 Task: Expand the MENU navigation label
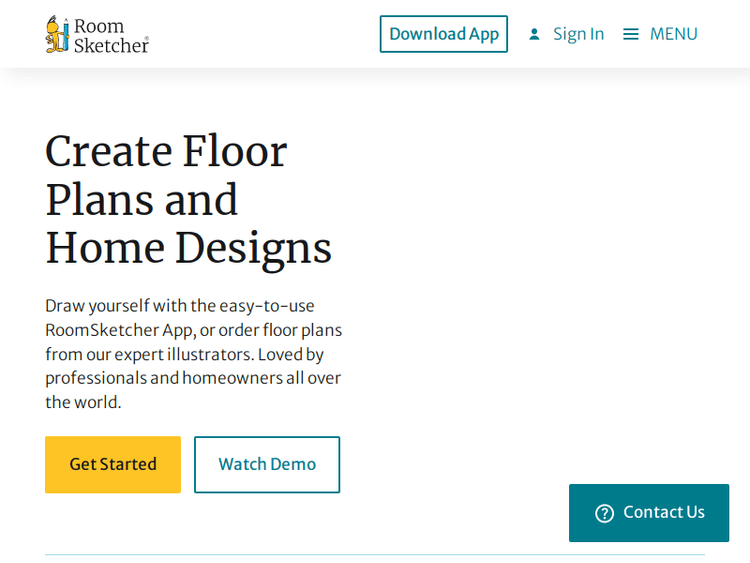(x=673, y=34)
